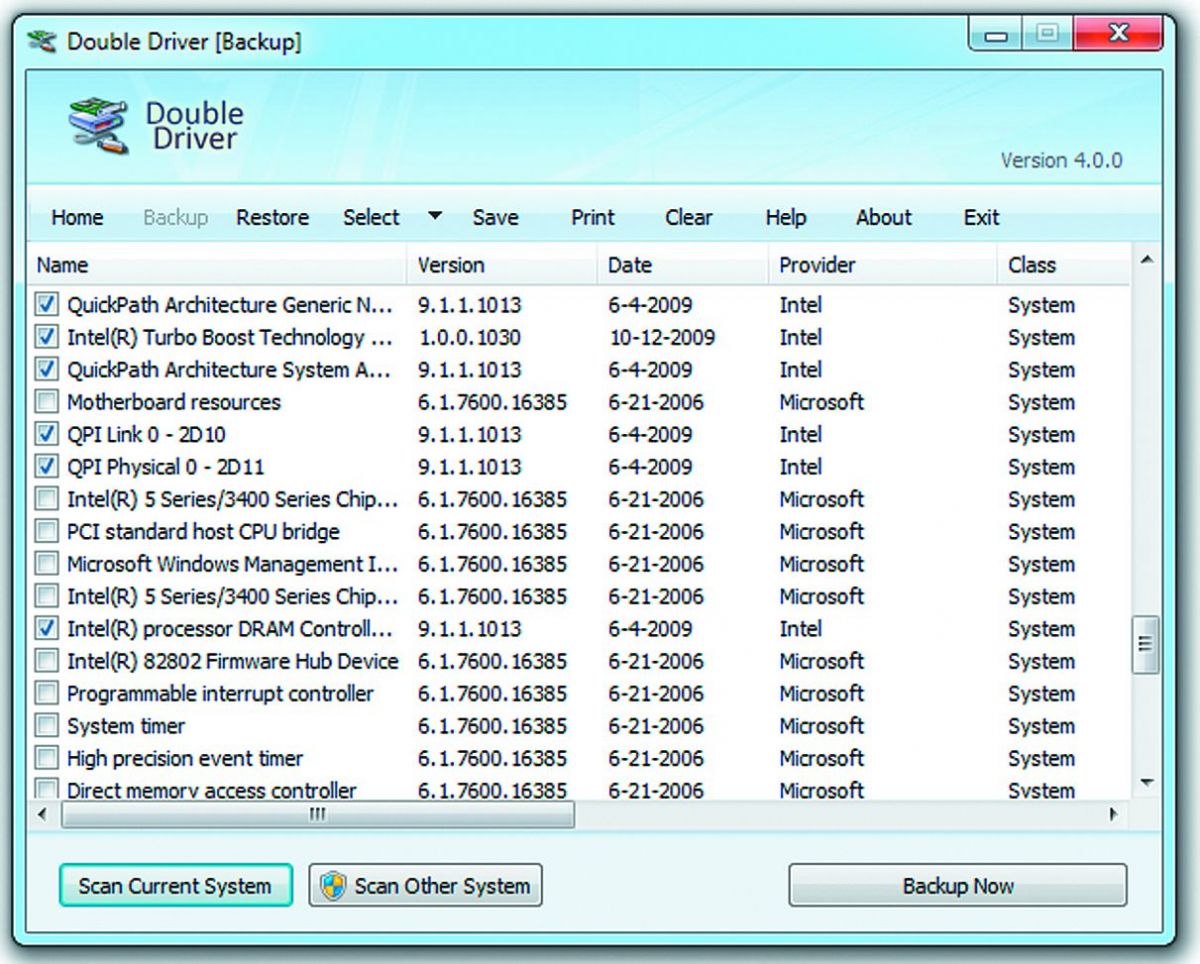
Task: Click date '10-12-2009' cell
Action: tap(662, 338)
